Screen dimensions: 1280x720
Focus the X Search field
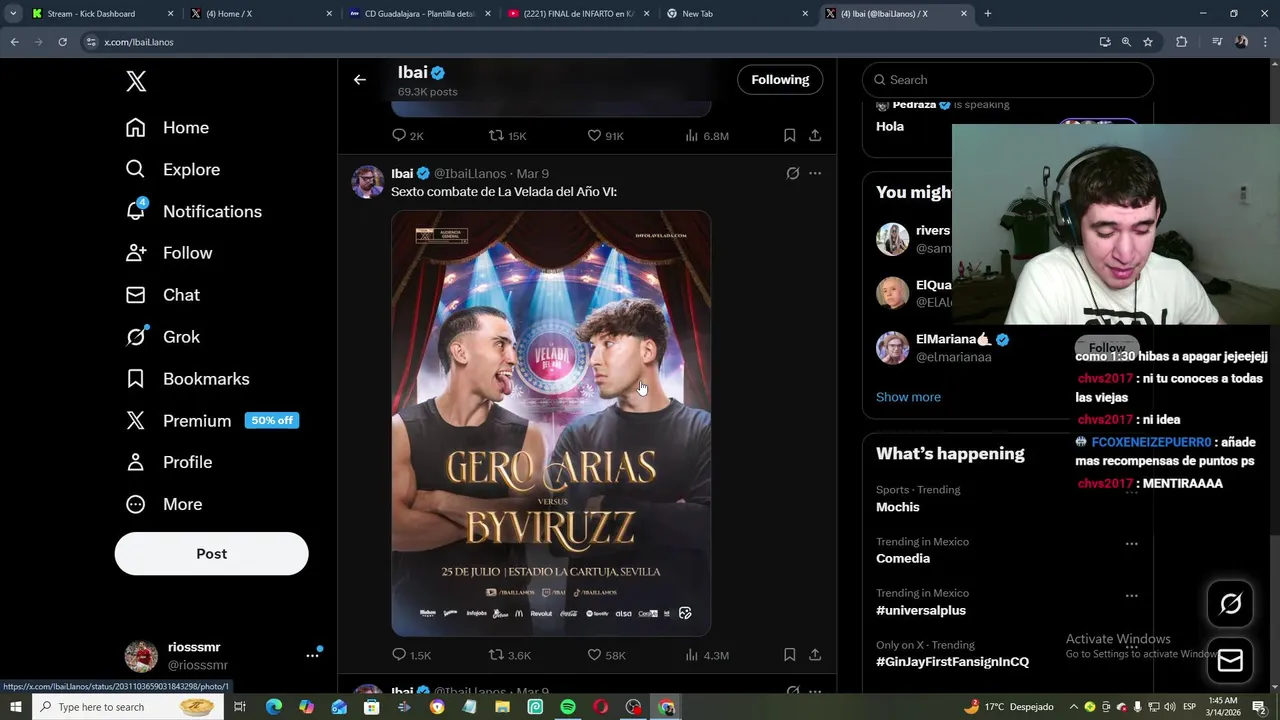click(x=1008, y=80)
